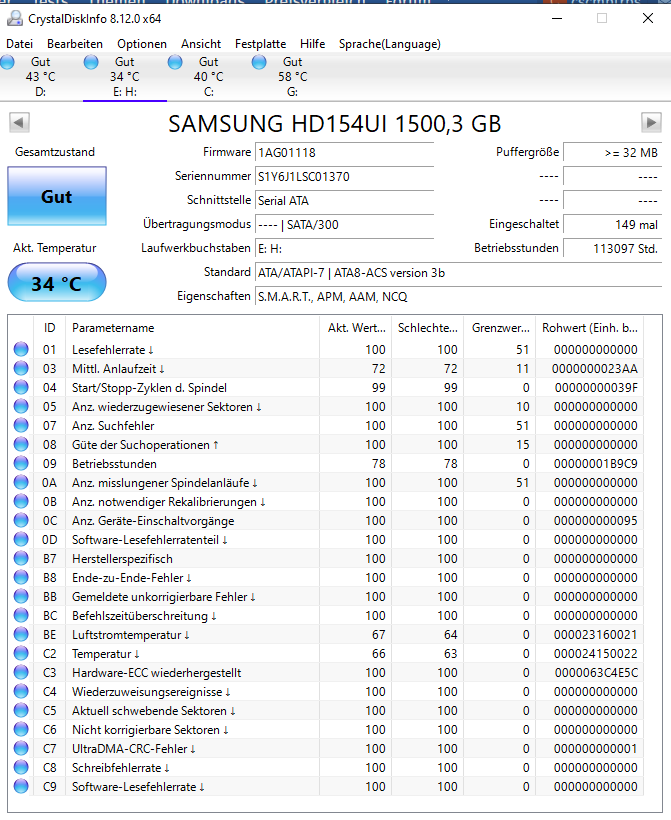Click the ID column header

tap(49, 328)
